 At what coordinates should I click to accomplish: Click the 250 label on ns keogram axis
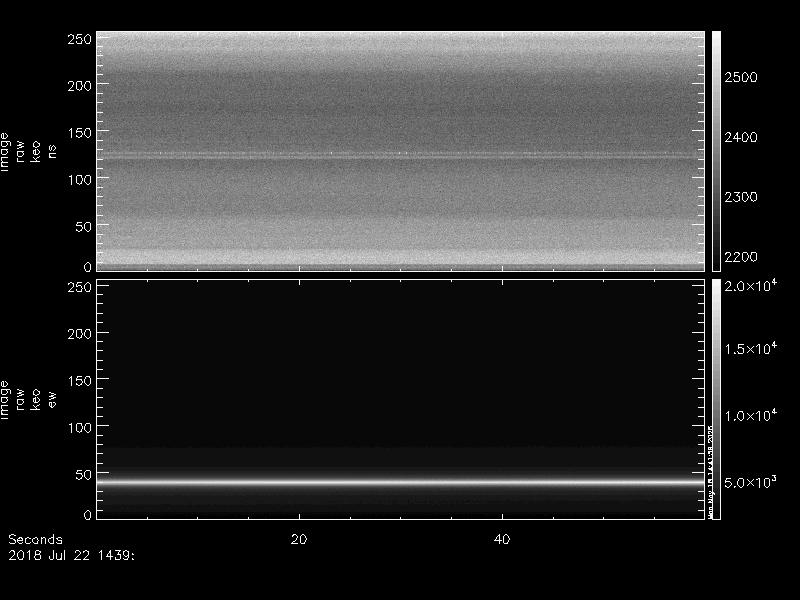80,39
